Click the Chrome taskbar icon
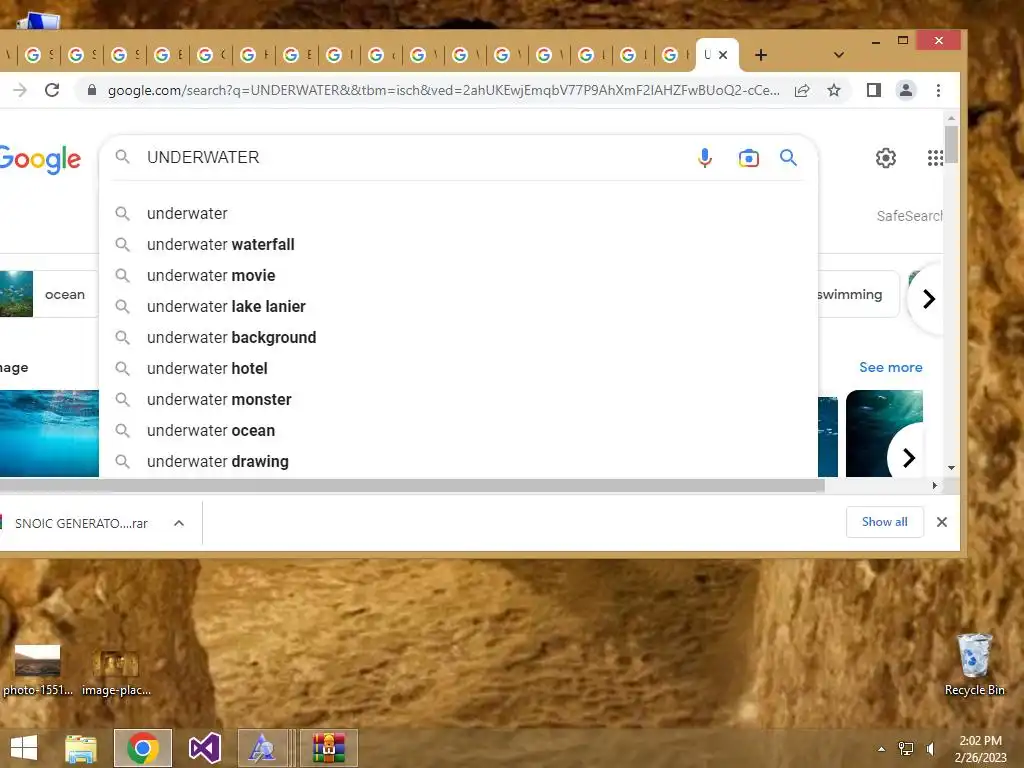 (143, 748)
